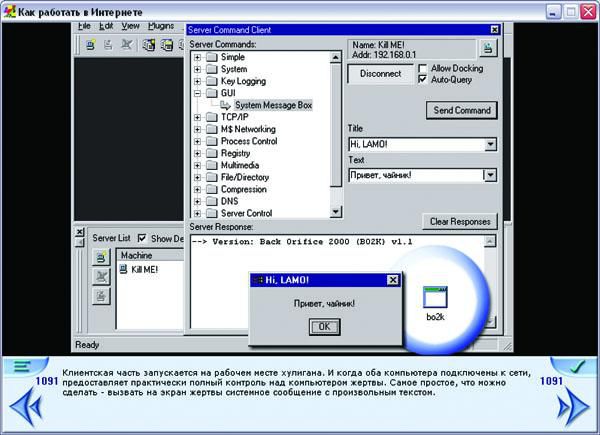The width and height of the screenshot is (600, 435).
Task: Go to next page with right arrow
Action: coord(573,407)
